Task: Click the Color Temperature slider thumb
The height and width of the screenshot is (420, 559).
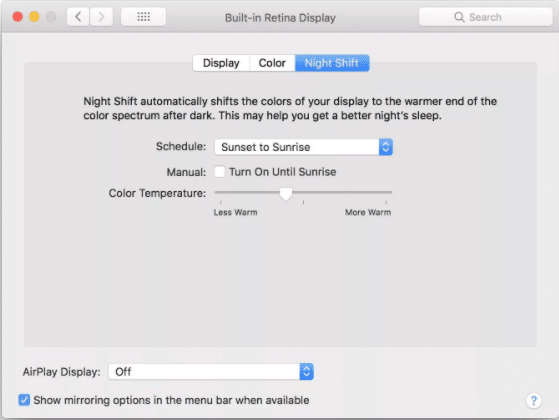Action: [x=286, y=194]
